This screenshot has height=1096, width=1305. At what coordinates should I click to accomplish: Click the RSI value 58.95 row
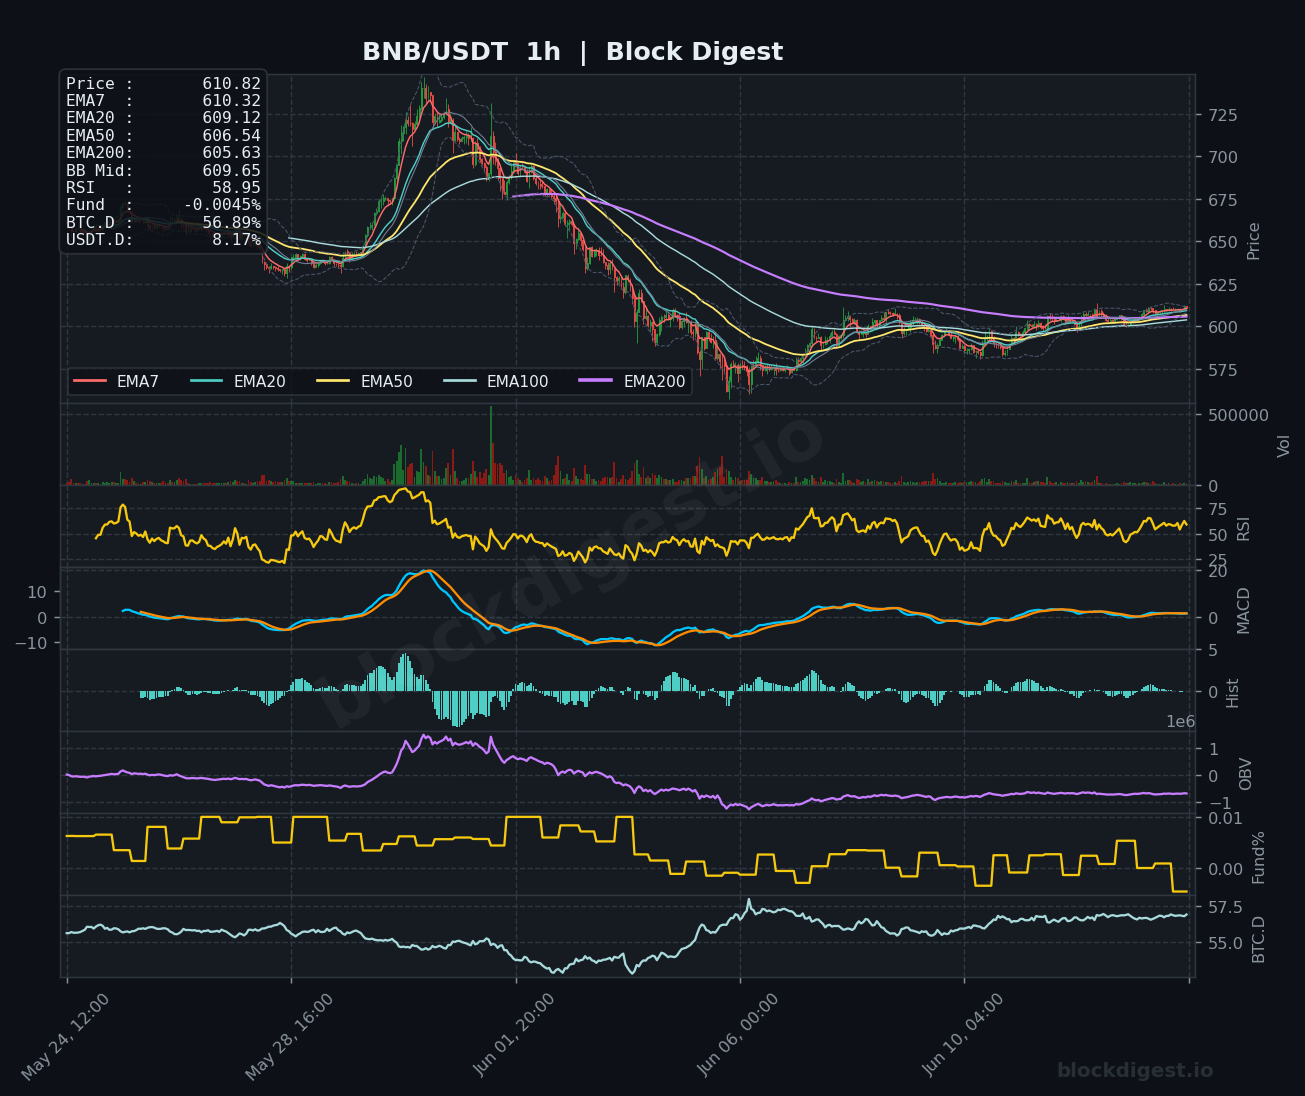pos(163,187)
